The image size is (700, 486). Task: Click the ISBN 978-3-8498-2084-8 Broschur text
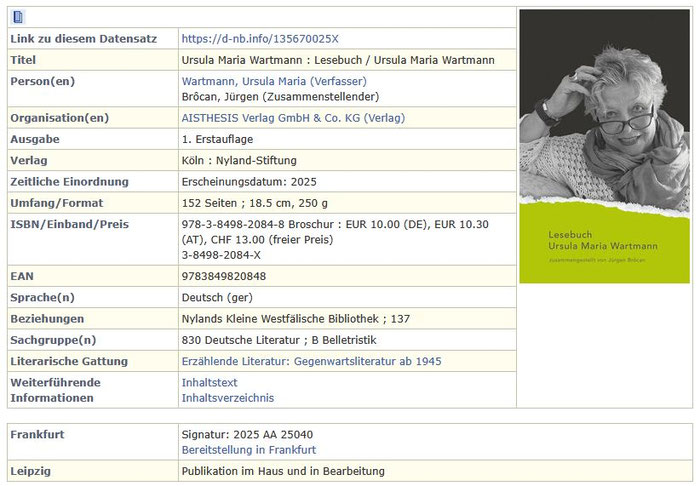click(x=258, y=224)
